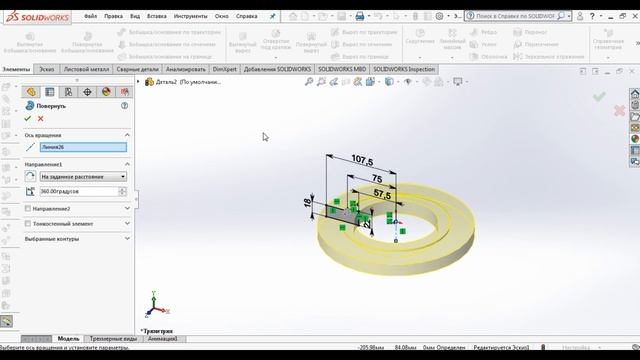Image resolution: width=640 pixels, height=360 pixels.
Task: Open View Orientation cube icon
Action: click(370, 82)
